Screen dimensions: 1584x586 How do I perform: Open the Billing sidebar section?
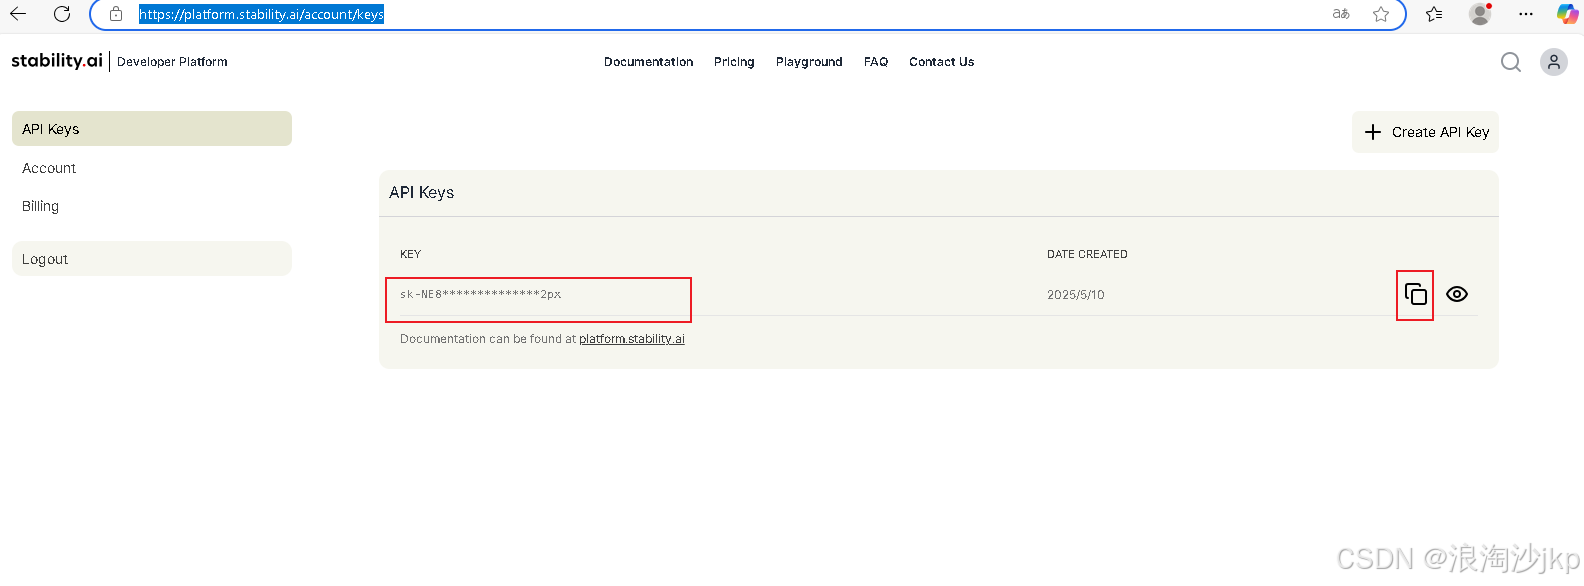[40, 206]
